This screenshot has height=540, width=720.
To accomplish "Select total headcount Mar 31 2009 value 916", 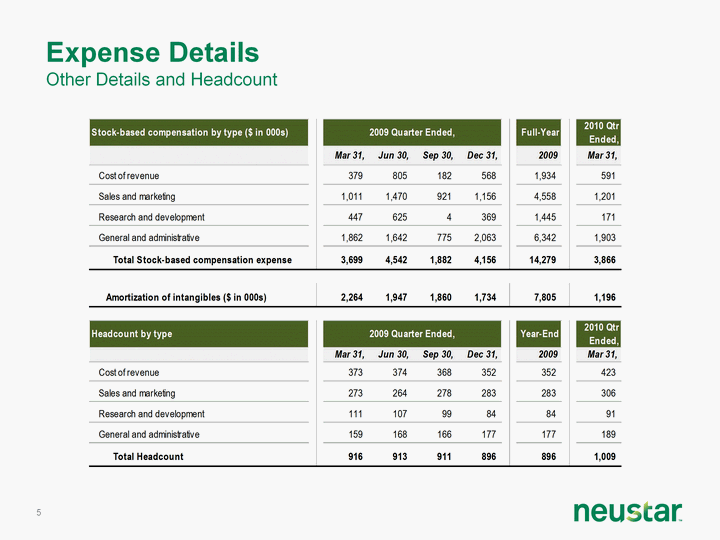I will point(355,456).
